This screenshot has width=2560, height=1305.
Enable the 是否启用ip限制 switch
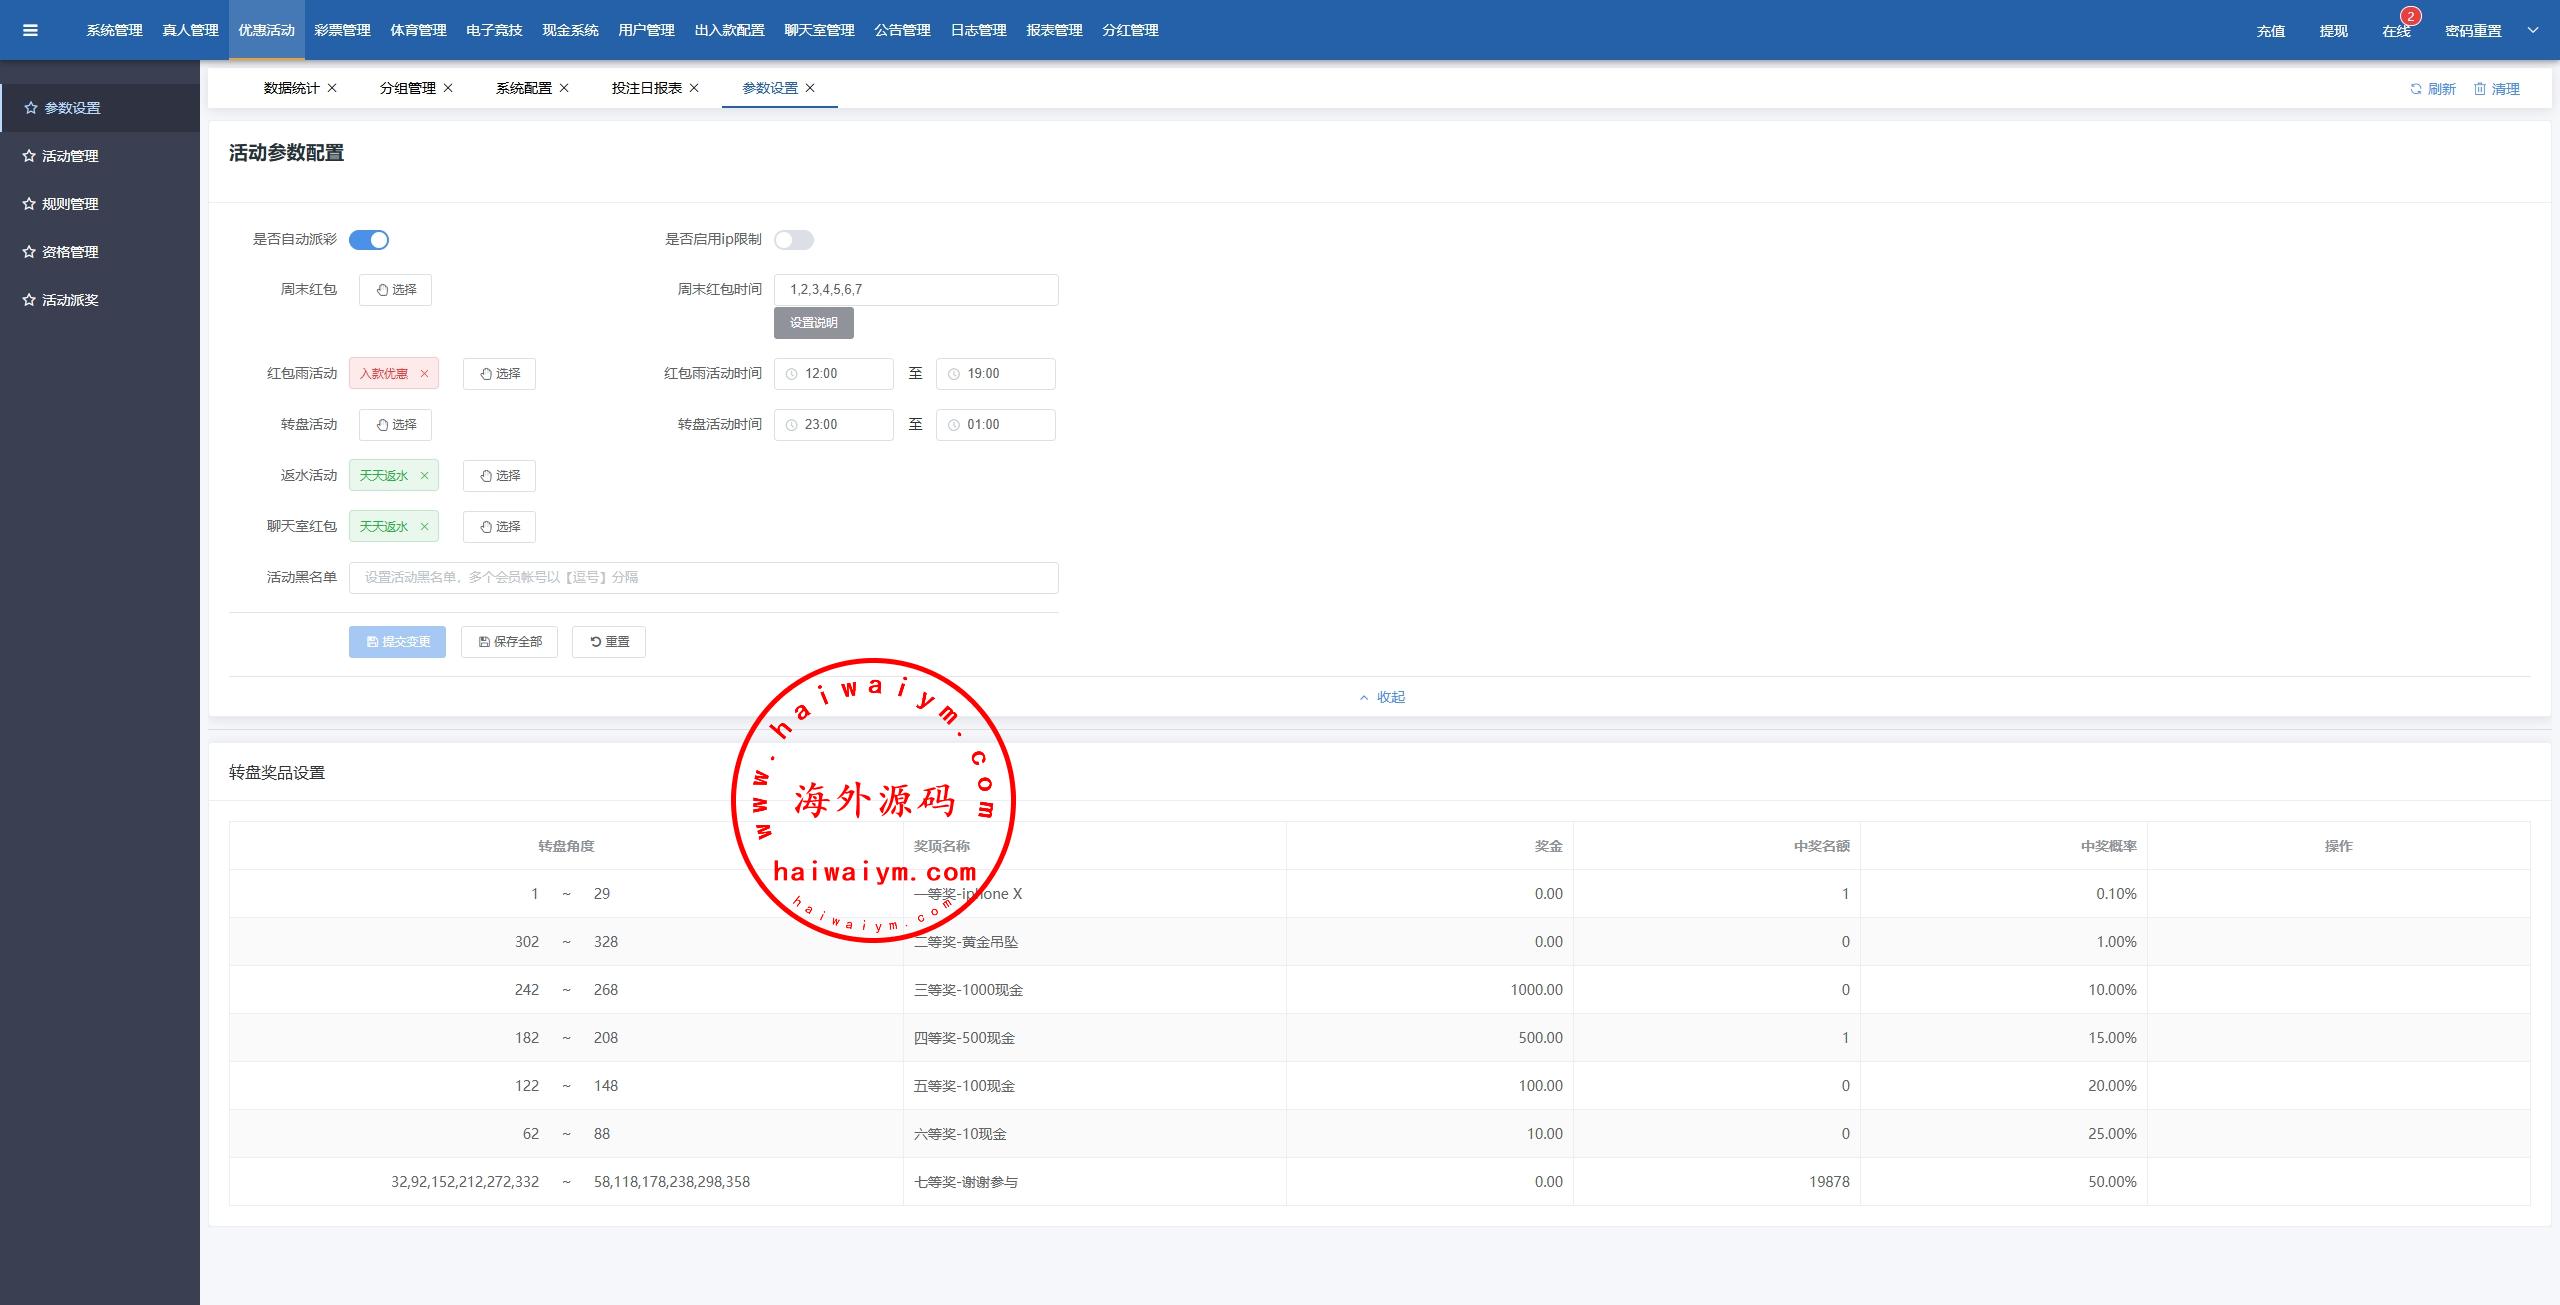pos(794,240)
